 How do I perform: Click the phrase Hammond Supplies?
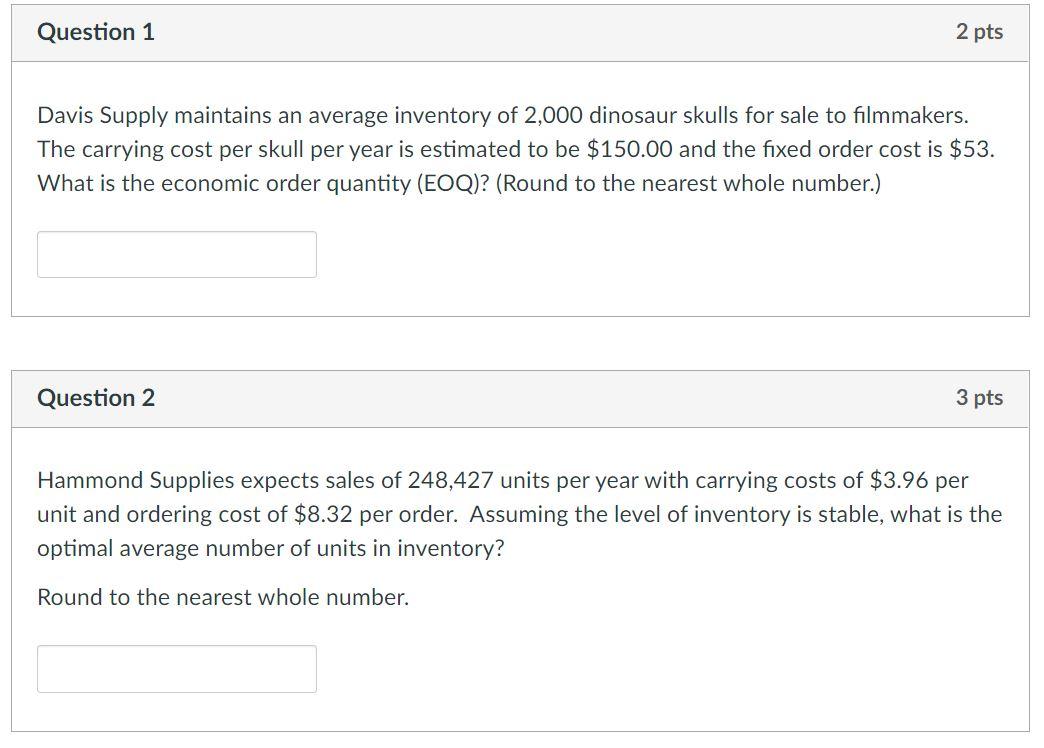pyautogui.click(x=120, y=480)
